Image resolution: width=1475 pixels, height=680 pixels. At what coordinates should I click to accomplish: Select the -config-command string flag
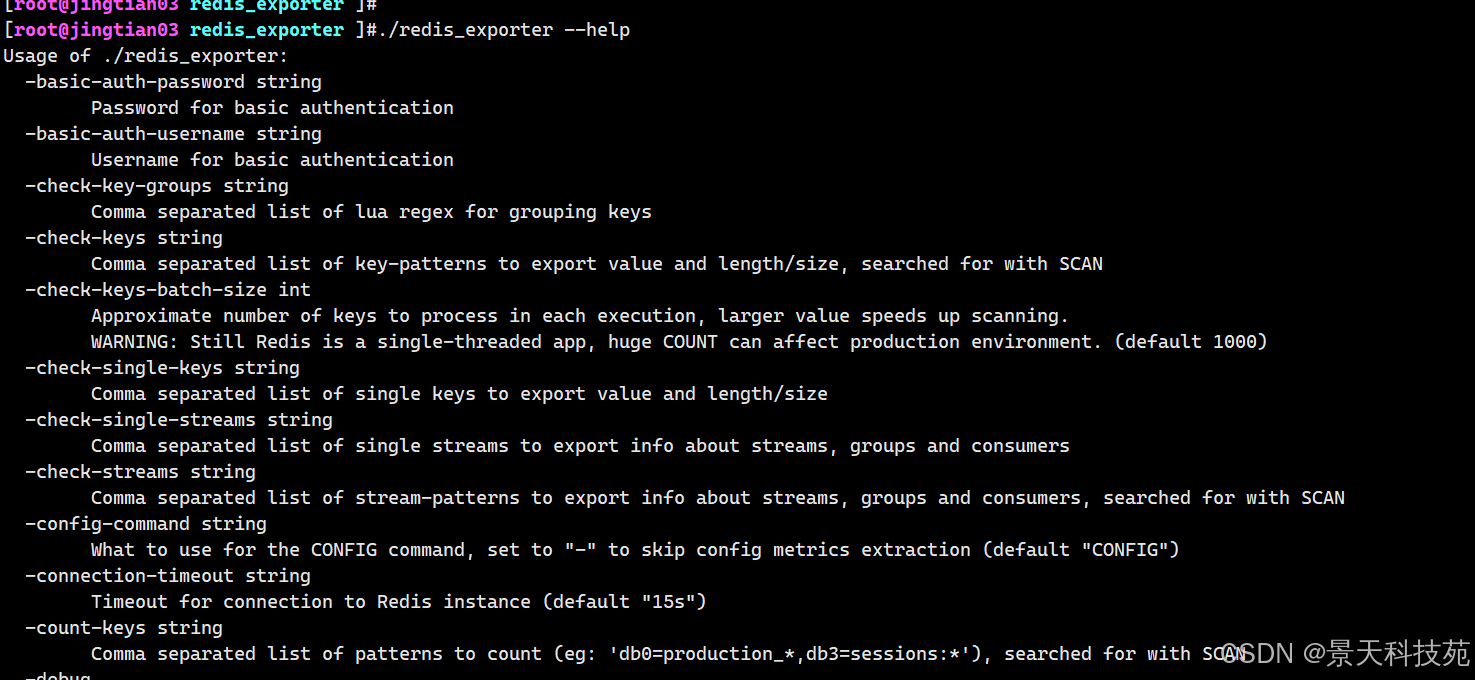146,524
